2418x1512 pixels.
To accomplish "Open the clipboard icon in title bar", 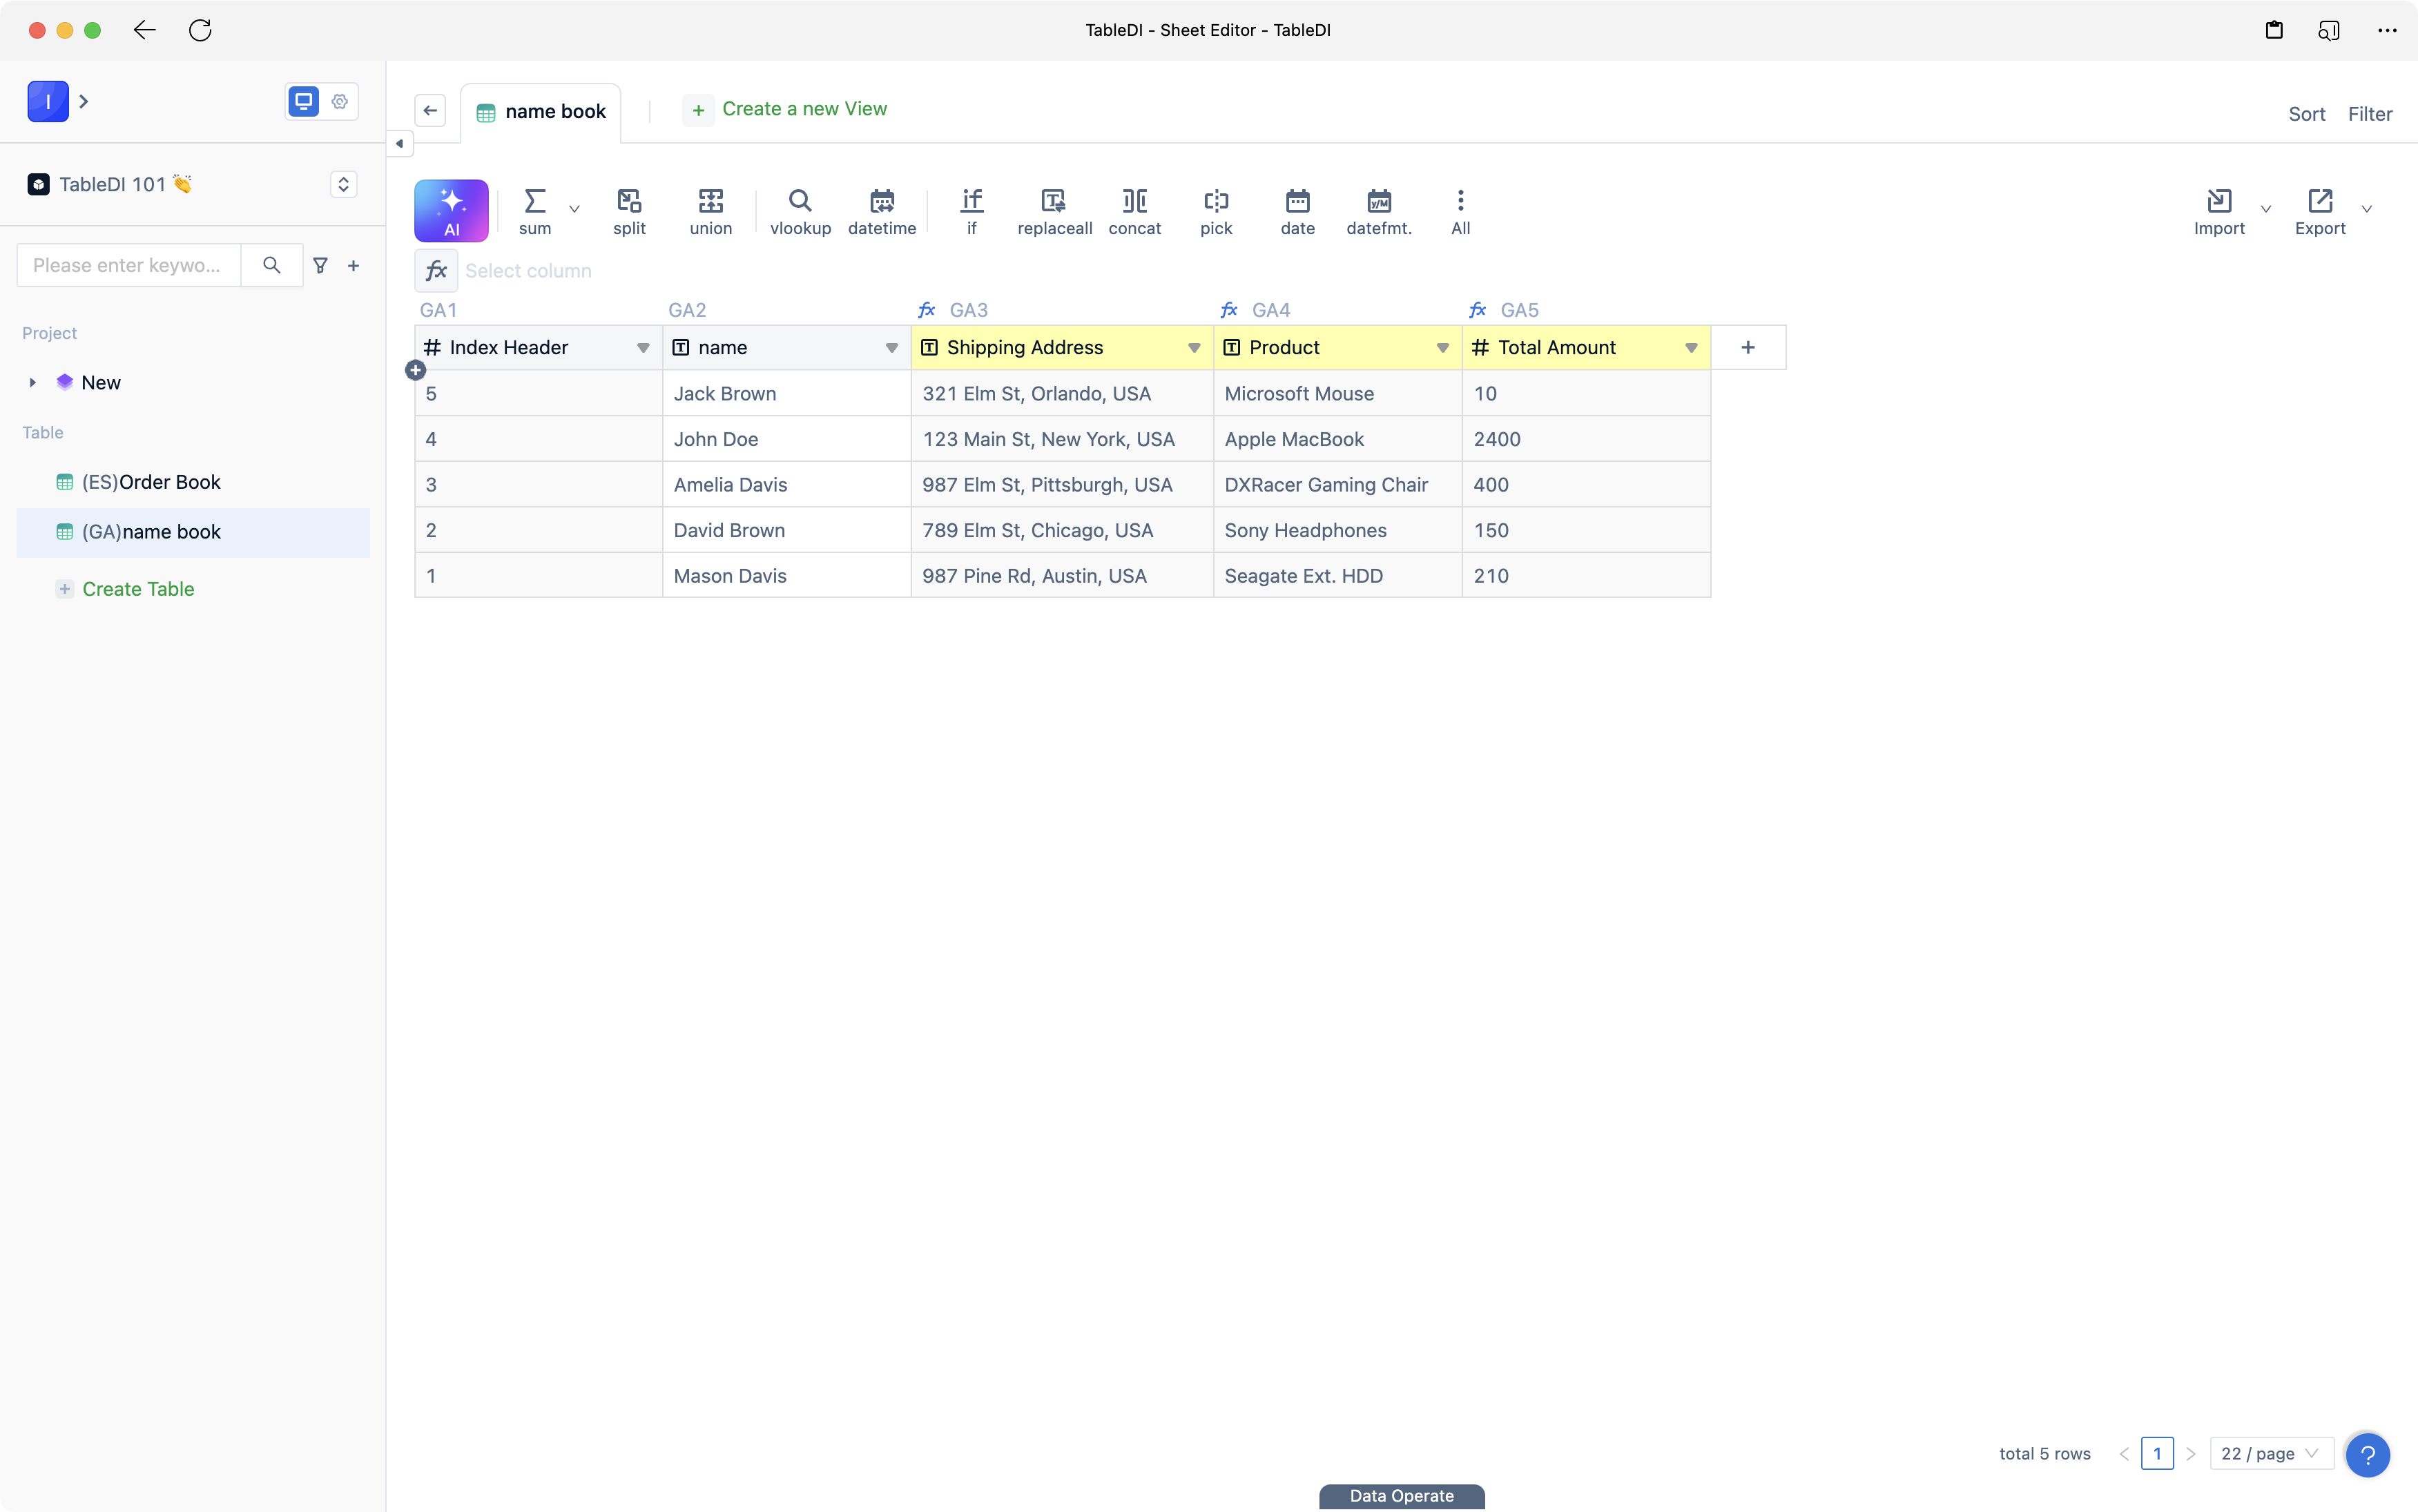I will click(x=2274, y=30).
